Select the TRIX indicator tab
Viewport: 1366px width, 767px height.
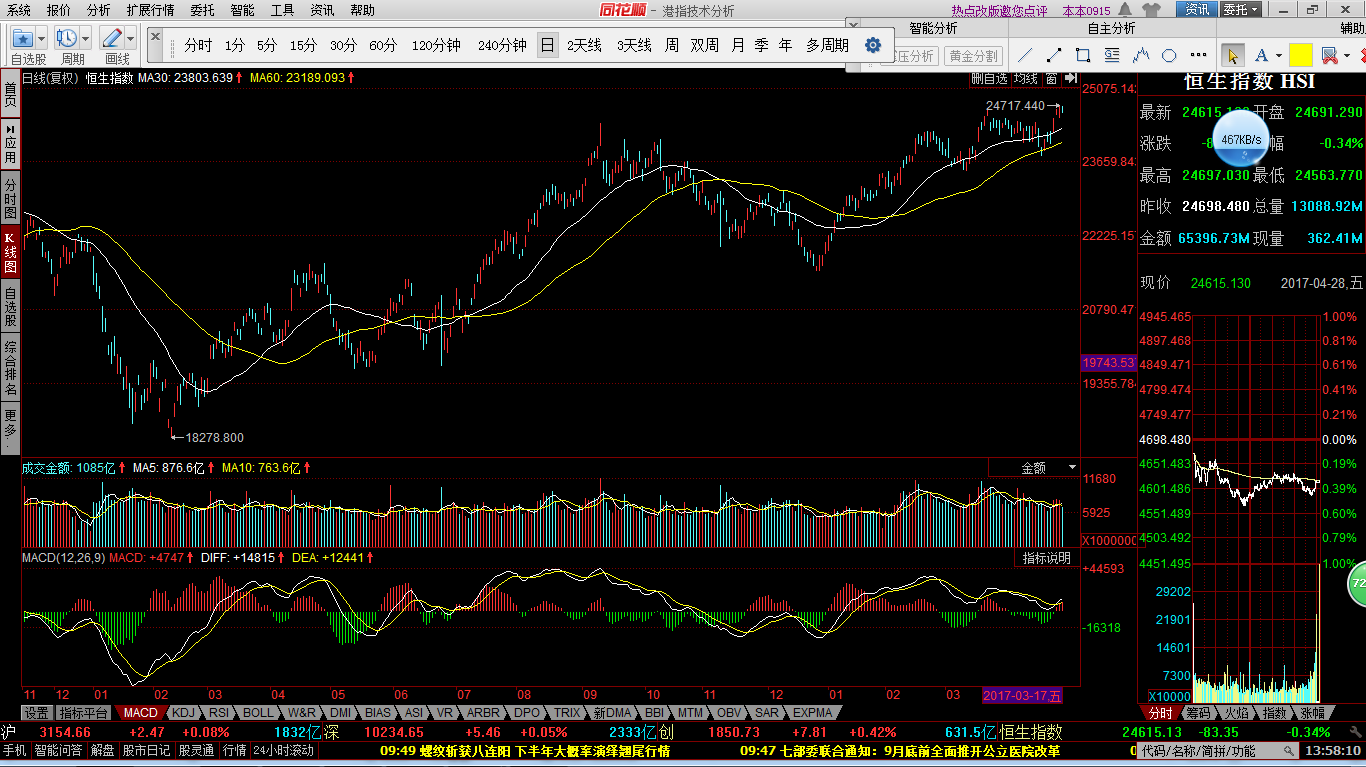coord(567,713)
